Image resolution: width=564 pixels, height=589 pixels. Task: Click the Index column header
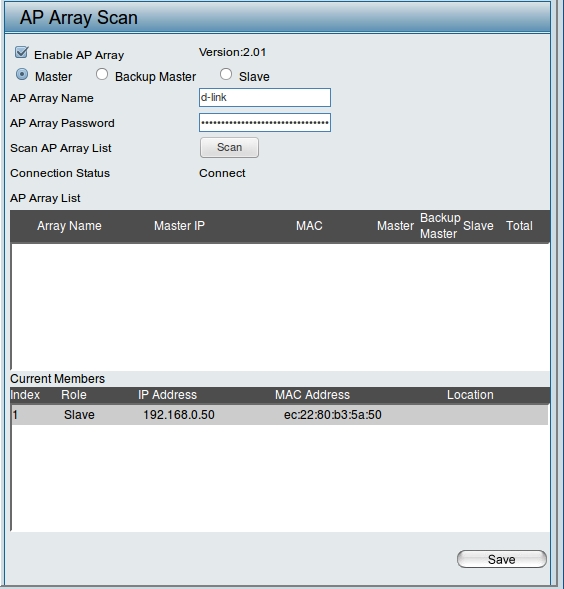25,395
